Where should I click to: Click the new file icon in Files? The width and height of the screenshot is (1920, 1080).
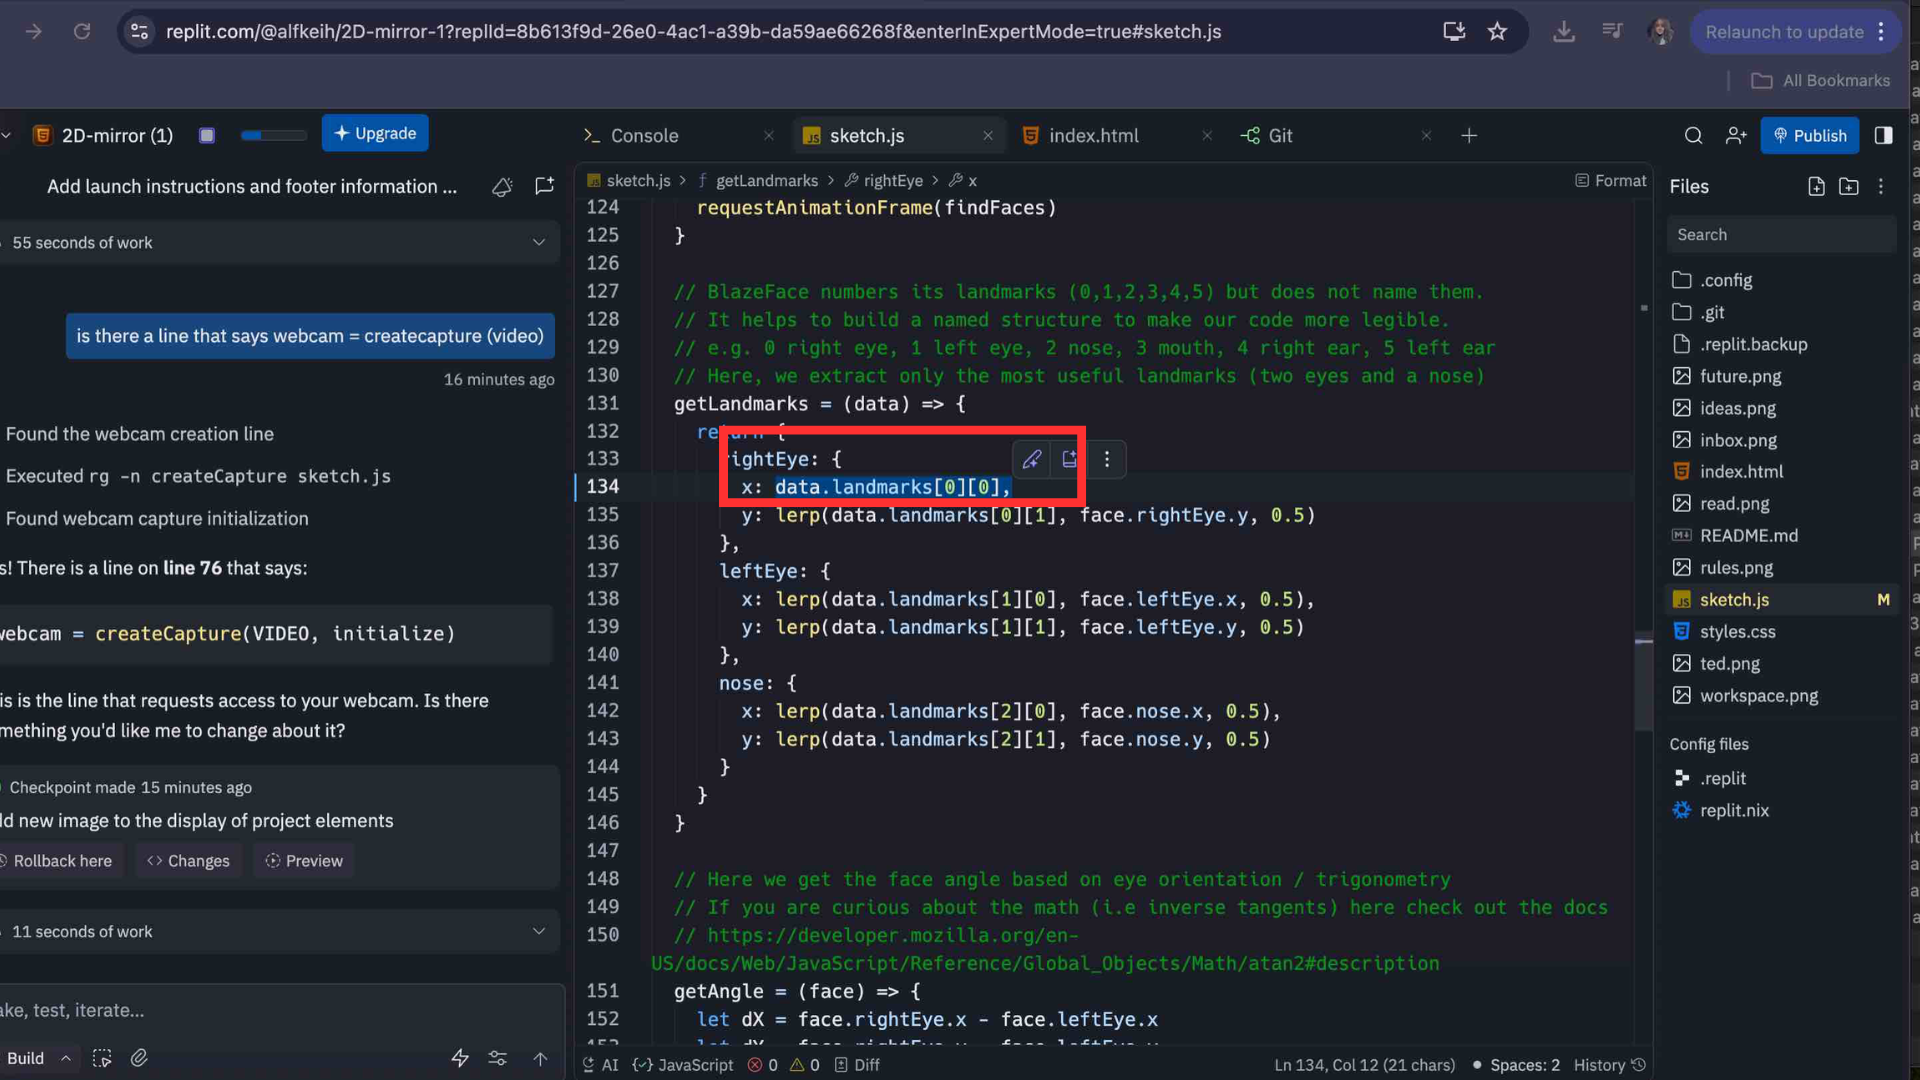(1817, 187)
